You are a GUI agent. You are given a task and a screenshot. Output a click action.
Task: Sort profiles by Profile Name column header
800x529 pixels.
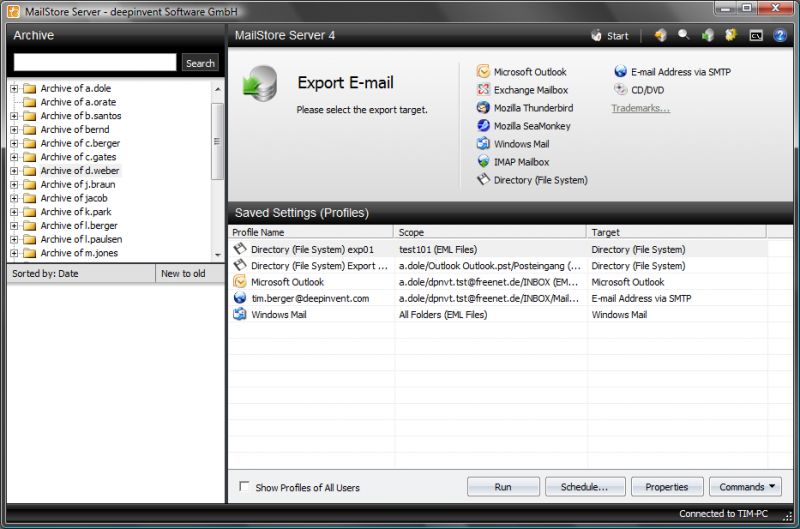click(311, 232)
